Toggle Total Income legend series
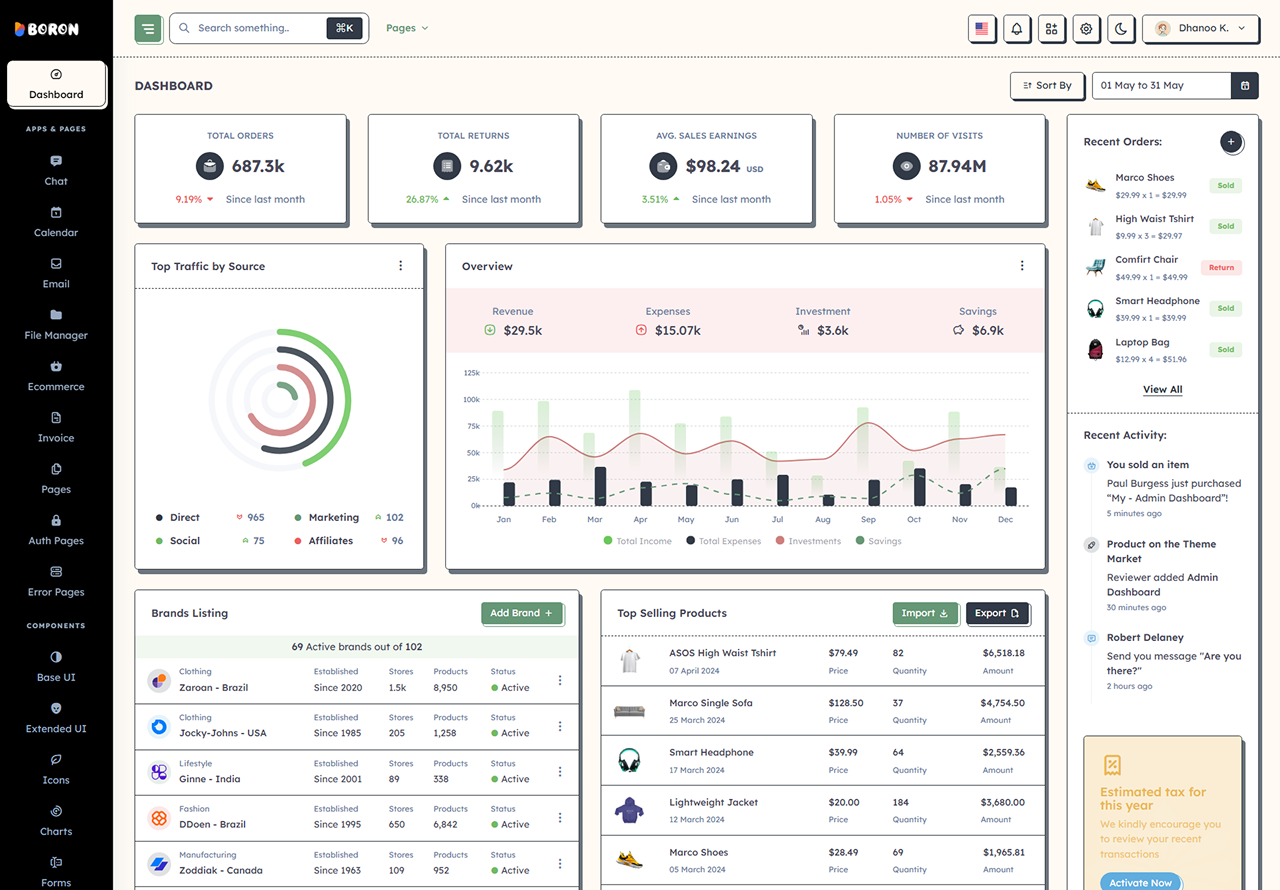This screenshot has height=890, width=1280. (638, 541)
